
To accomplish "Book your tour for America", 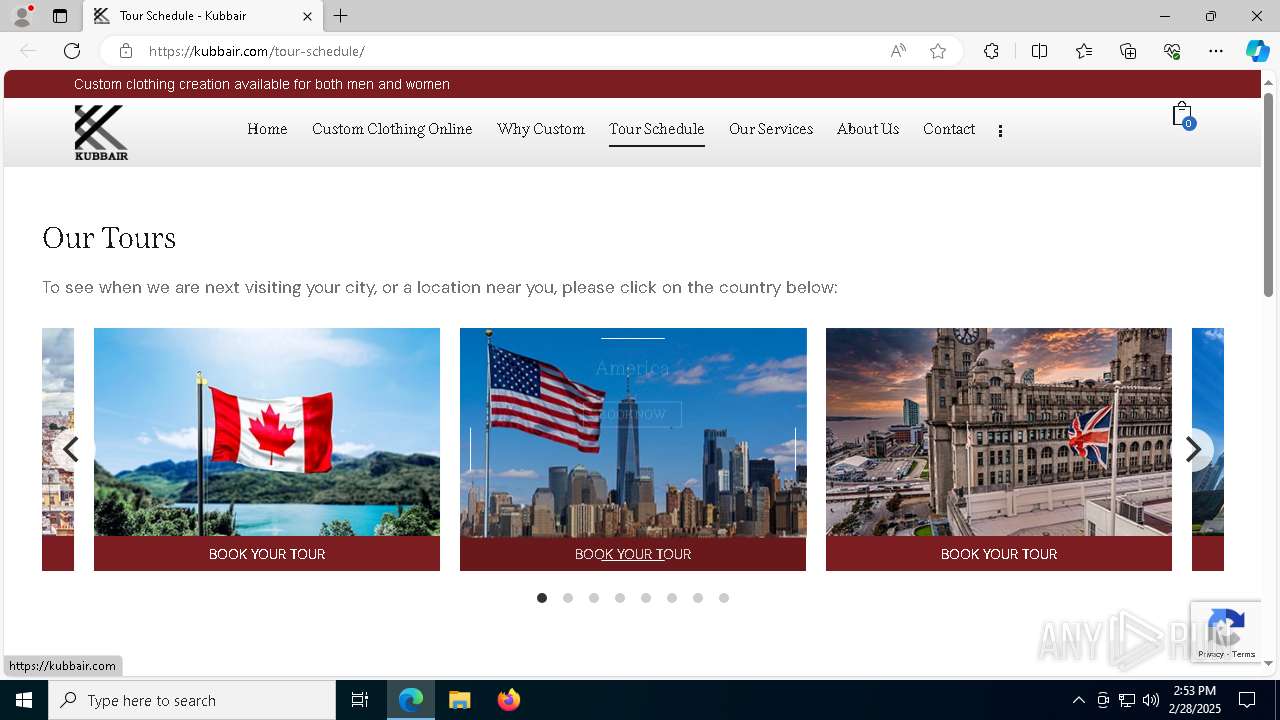I will pyautogui.click(x=633, y=554).
